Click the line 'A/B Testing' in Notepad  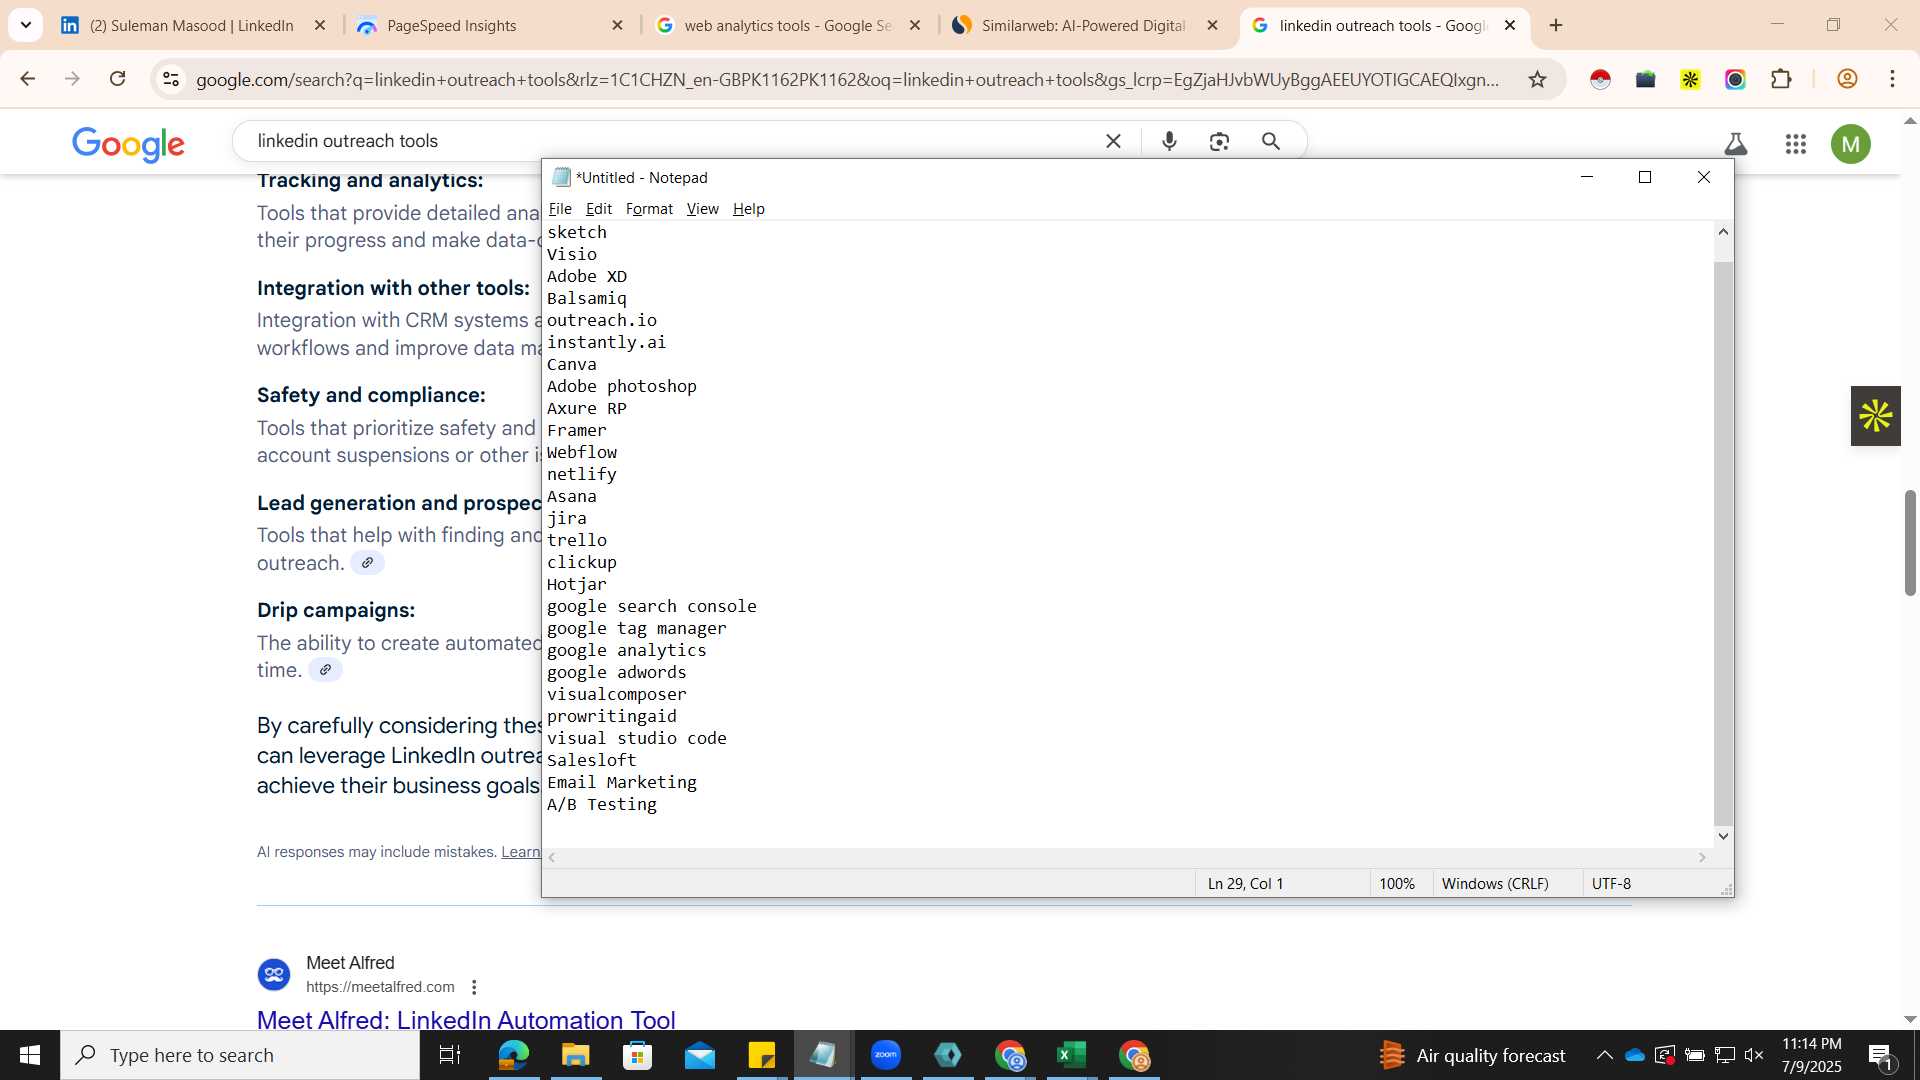click(x=602, y=804)
